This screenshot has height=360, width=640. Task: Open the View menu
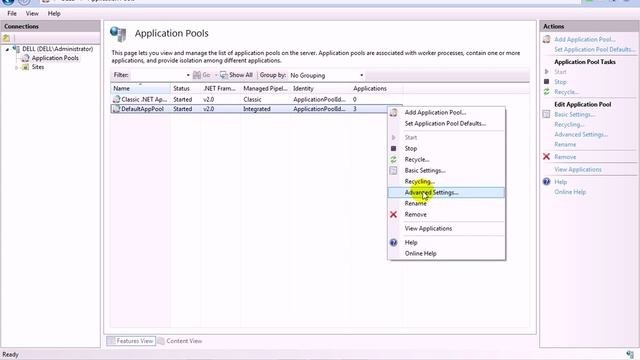pos(32,13)
